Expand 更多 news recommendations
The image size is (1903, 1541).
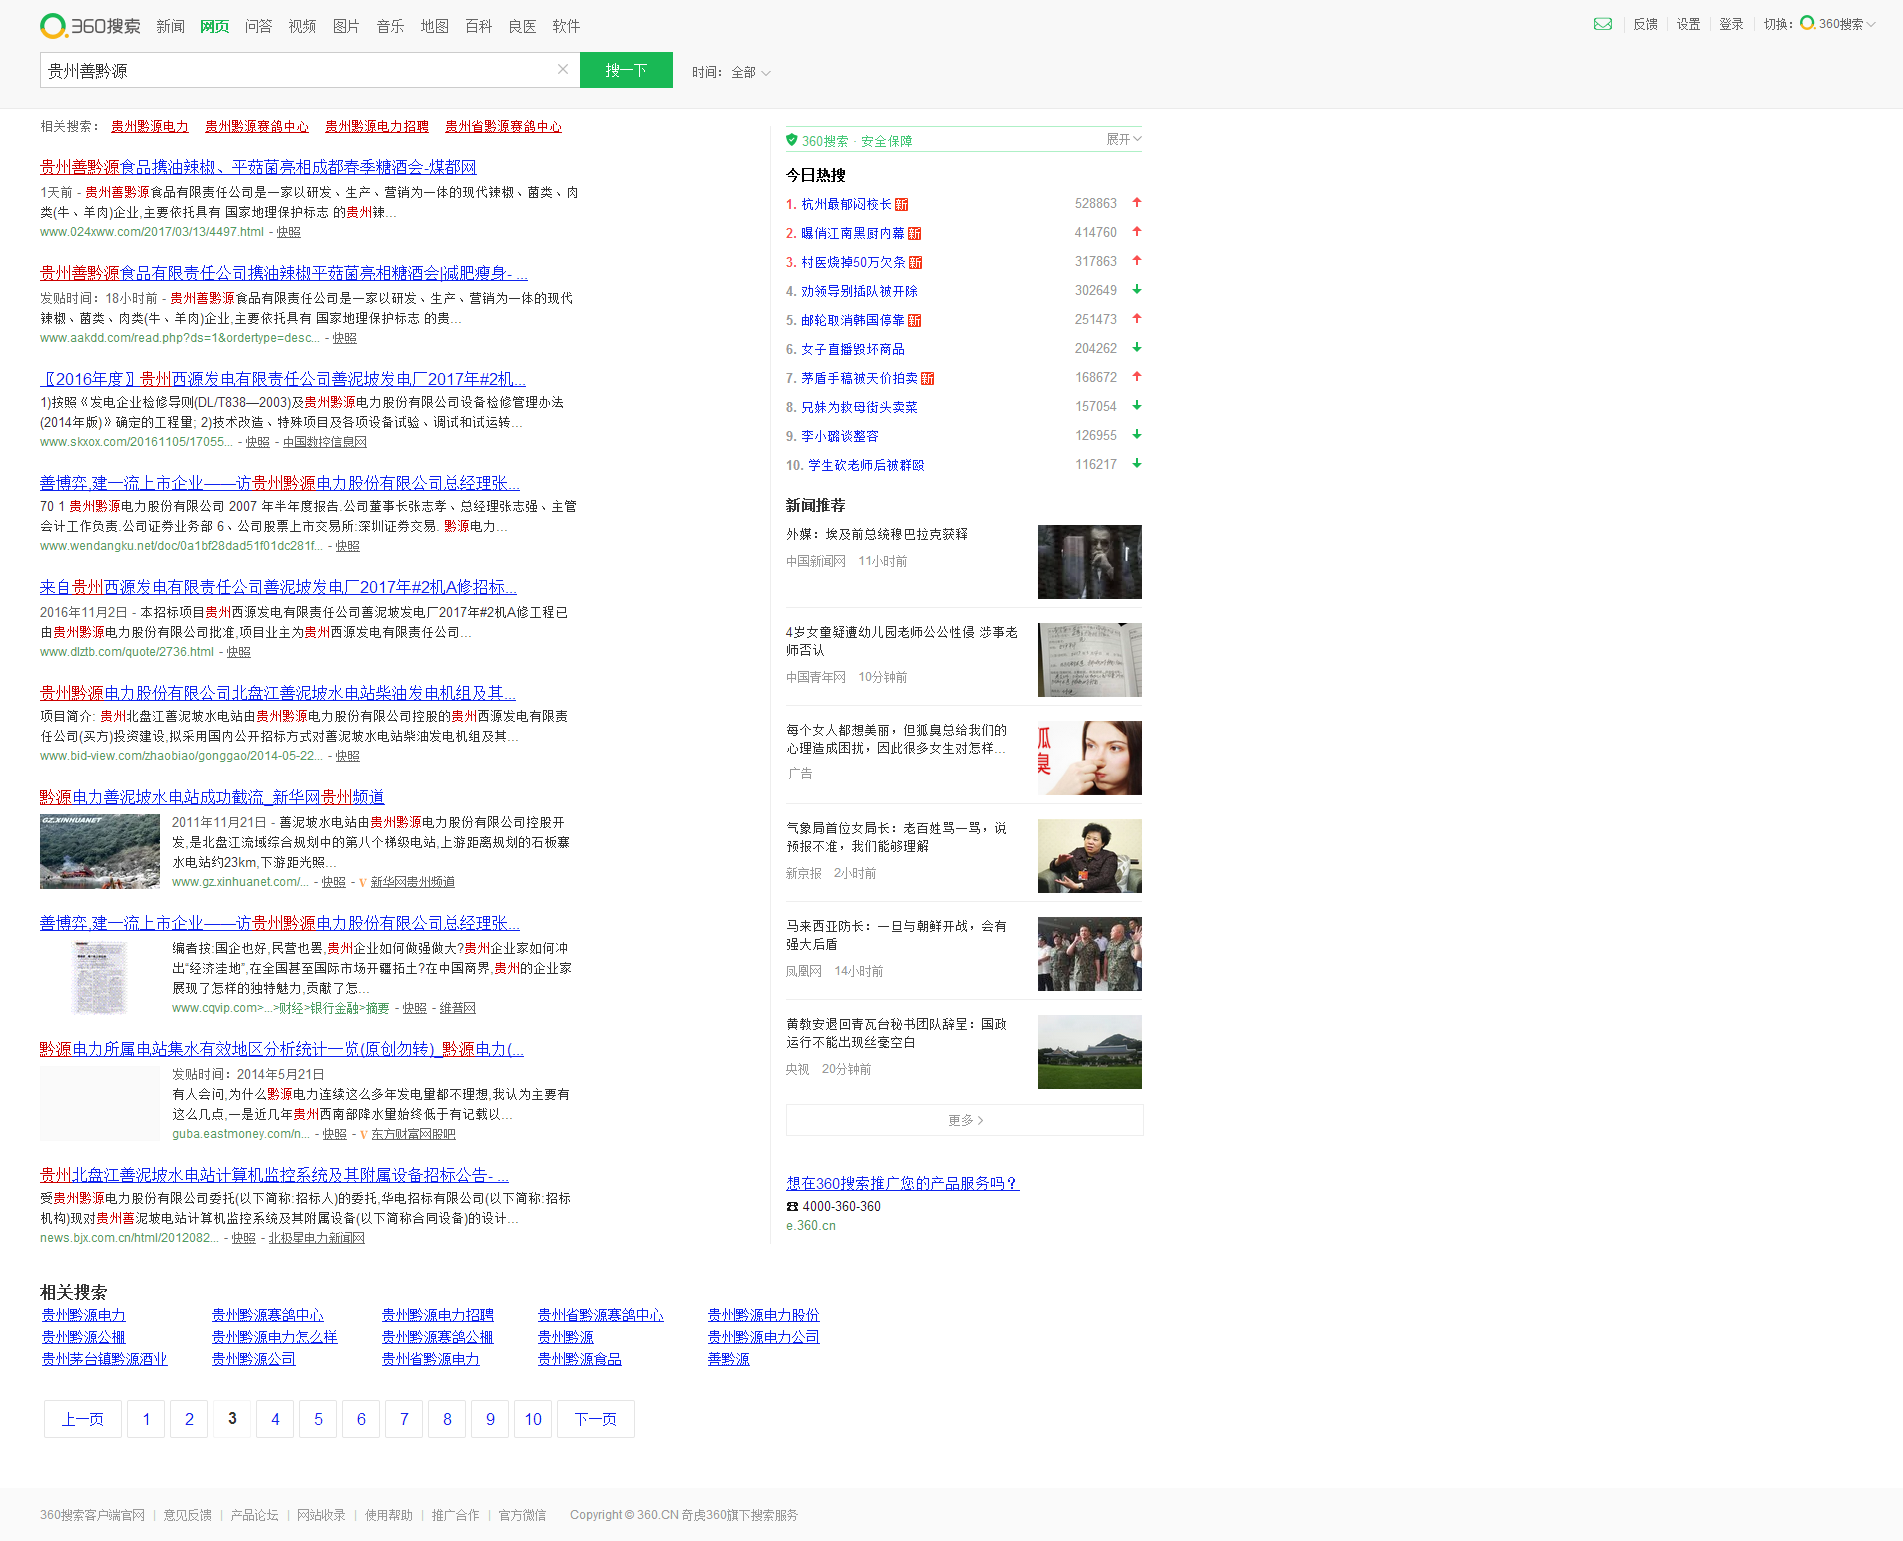[x=964, y=1120]
